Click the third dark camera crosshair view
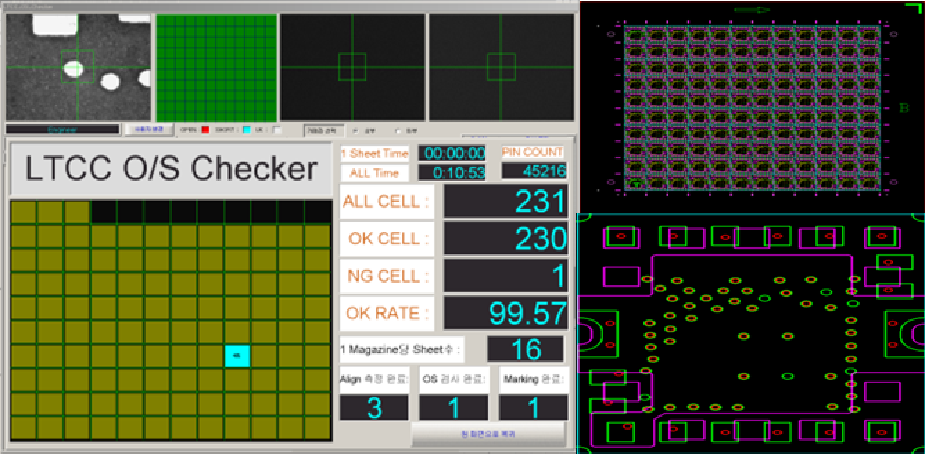 [x=352, y=67]
